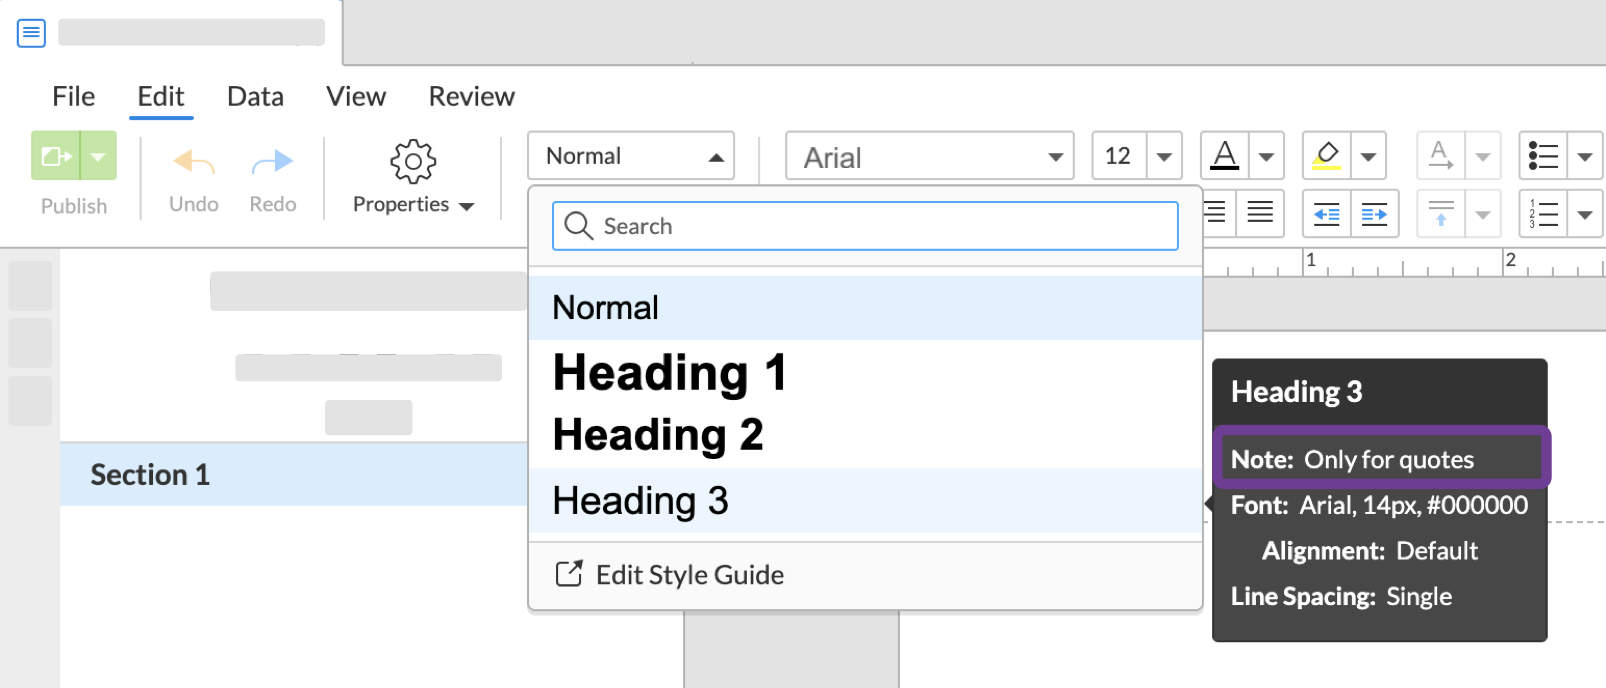Open the font color dropdown arrow

pyautogui.click(x=1266, y=156)
